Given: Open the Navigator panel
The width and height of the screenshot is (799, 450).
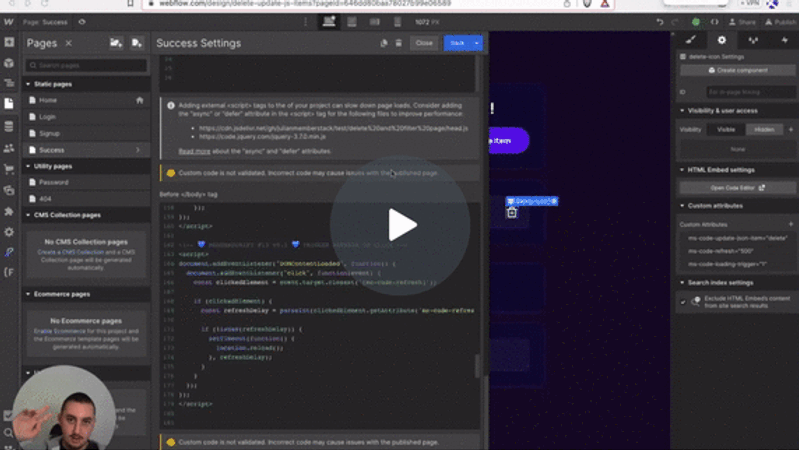Looking at the screenshot, I should click(x=9, y=83).
